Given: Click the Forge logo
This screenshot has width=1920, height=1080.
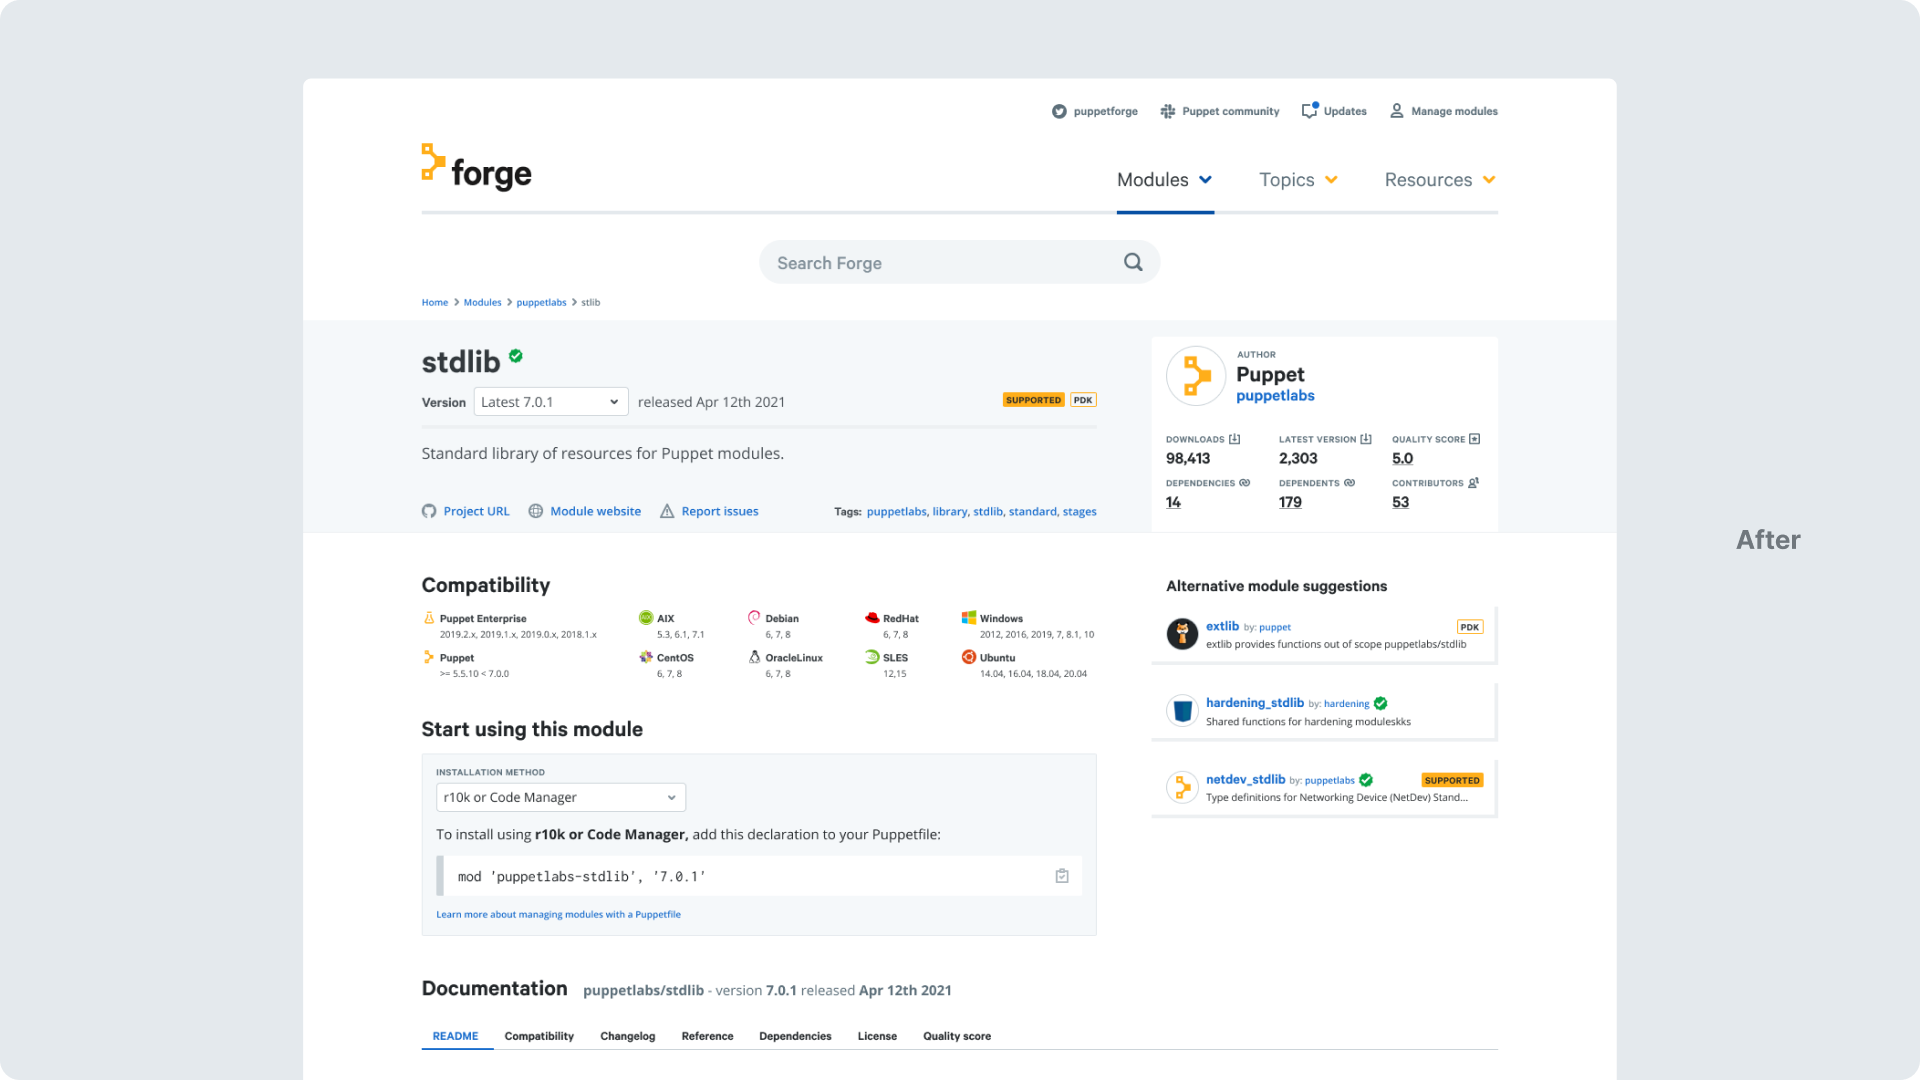Looking at the screenshot, I should tap(476, 168).
